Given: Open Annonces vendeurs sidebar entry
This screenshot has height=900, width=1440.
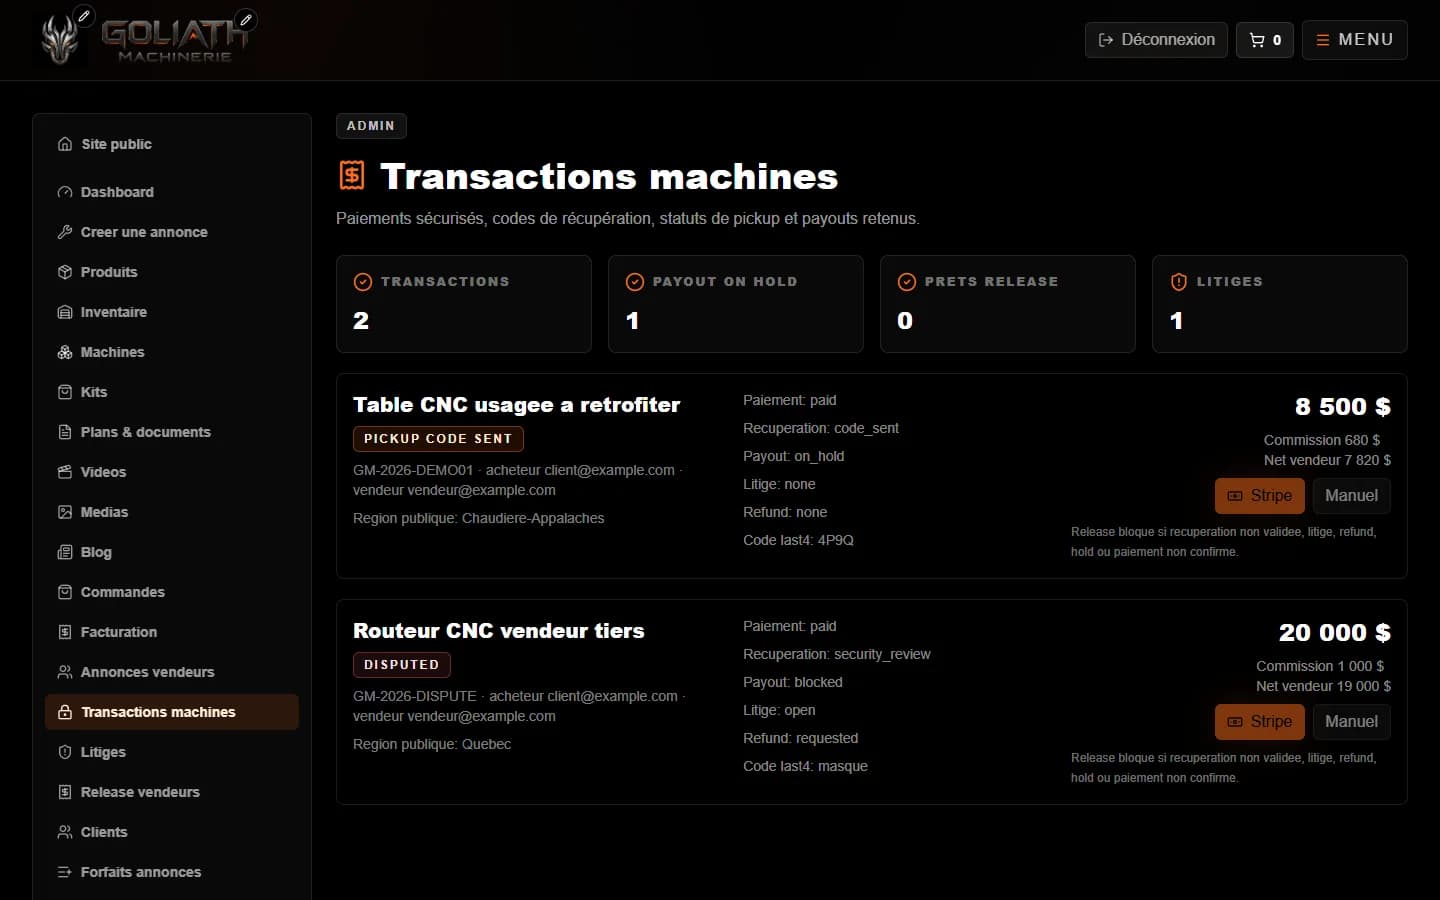Looking at the screenshot, I should pos(172,672).
